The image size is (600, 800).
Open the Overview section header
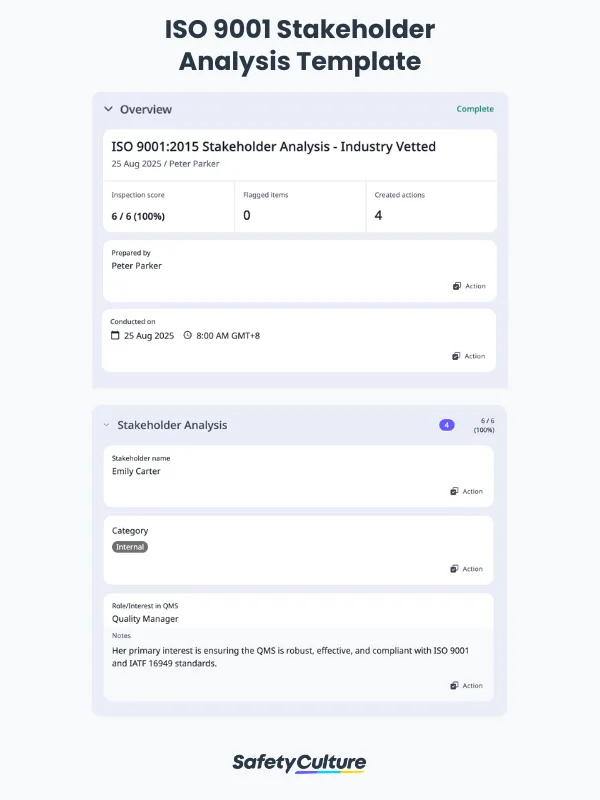pos(148,109)
